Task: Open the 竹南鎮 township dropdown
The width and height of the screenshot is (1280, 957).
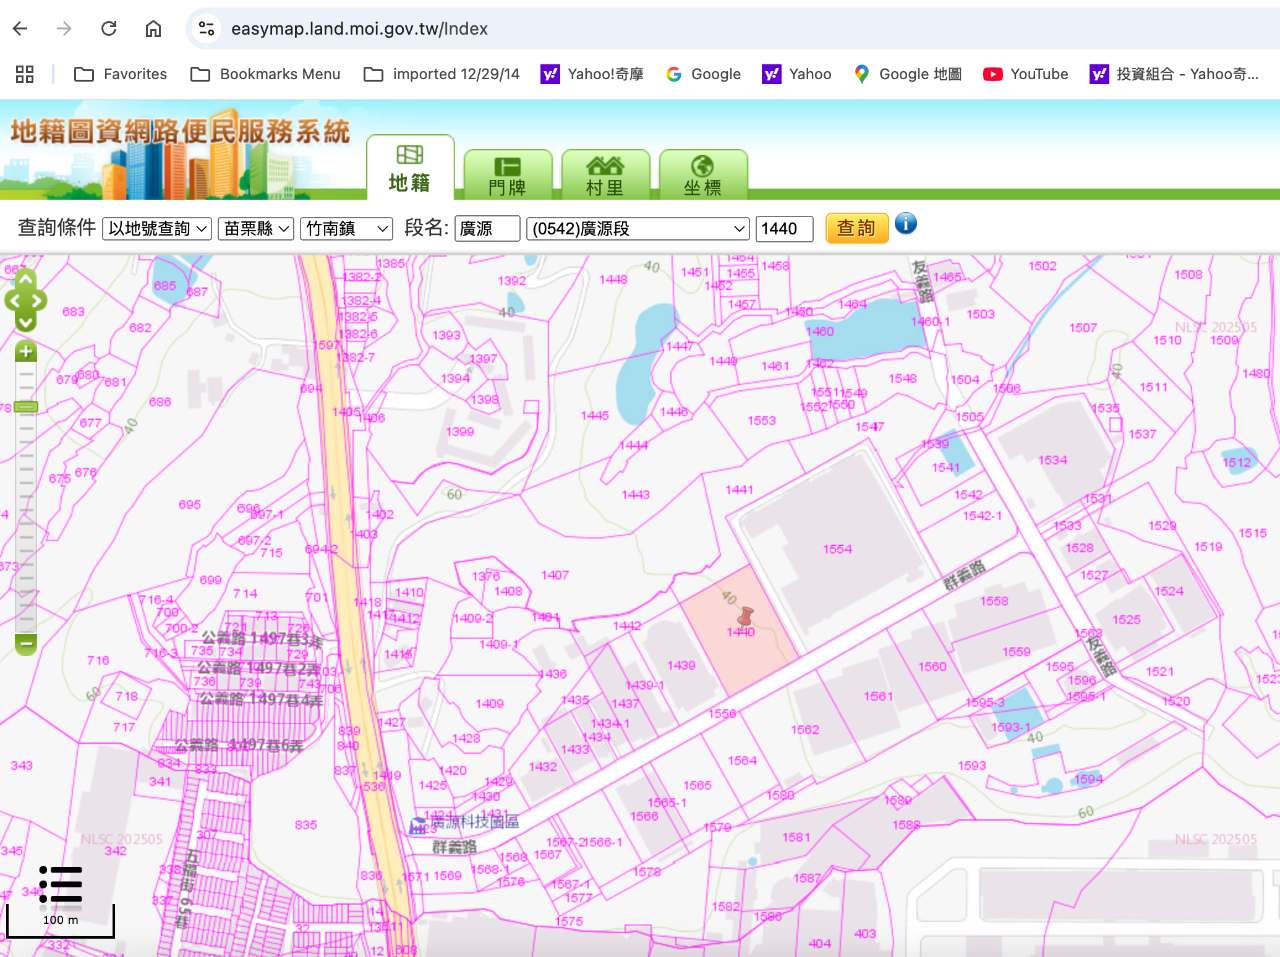Action: (347, 229)
